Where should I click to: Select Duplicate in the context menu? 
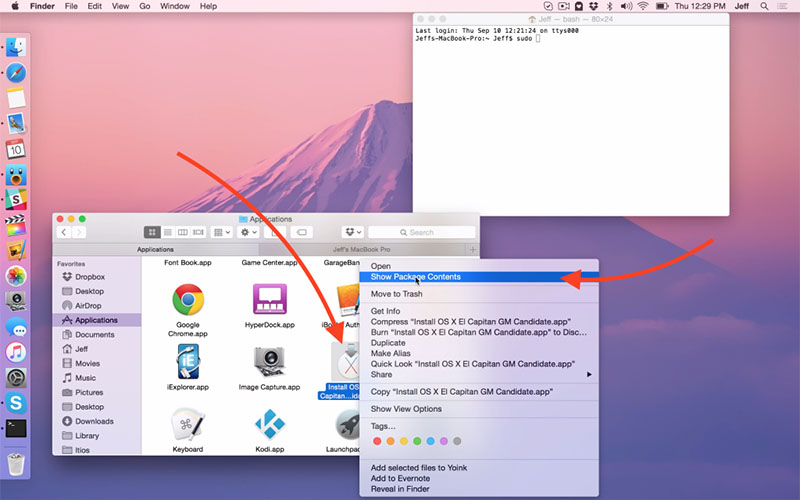pyautogui.click(x=479, y=343)
